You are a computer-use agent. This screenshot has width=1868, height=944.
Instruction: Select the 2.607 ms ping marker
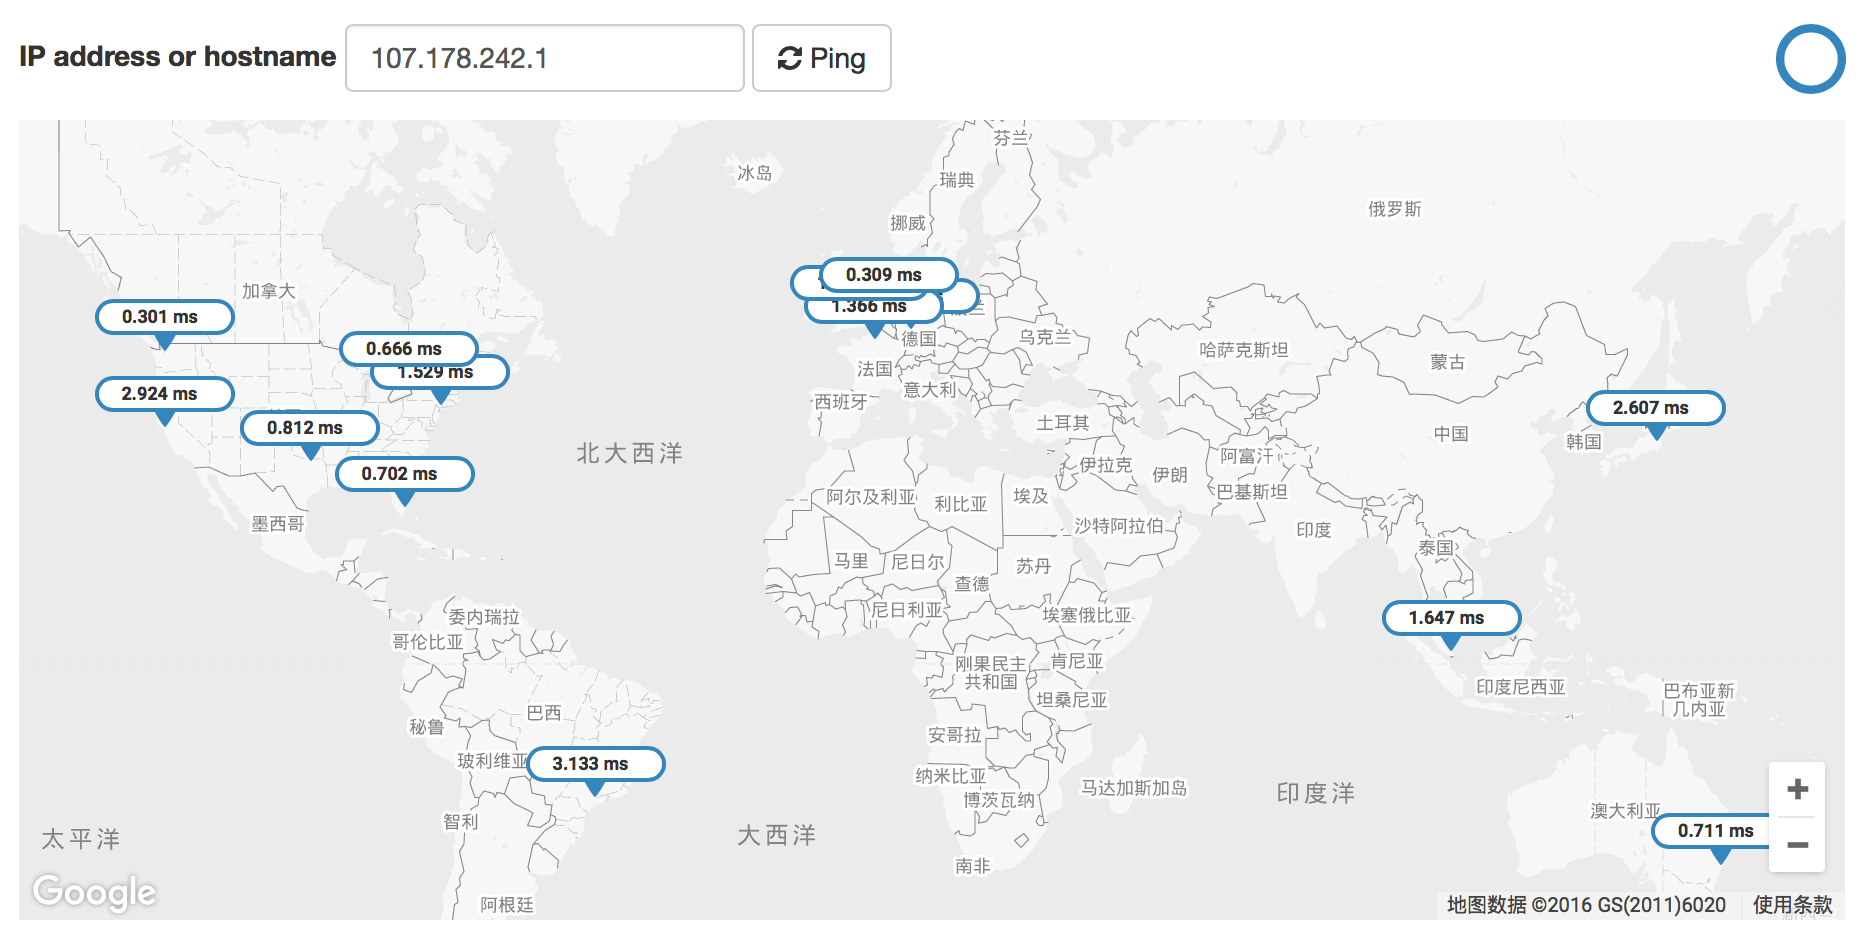pos(1656,408)
